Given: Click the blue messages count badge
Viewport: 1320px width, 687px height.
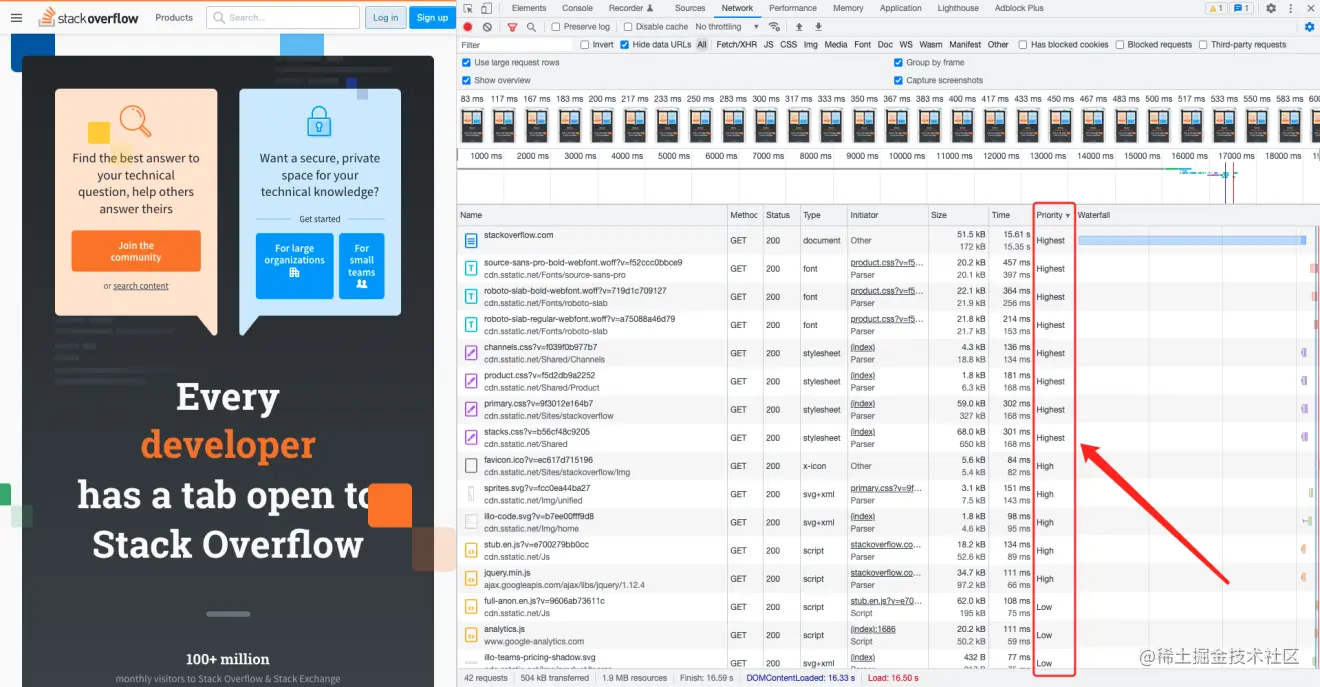Looking at the screenshot, I should click(x=1241, y=8).
